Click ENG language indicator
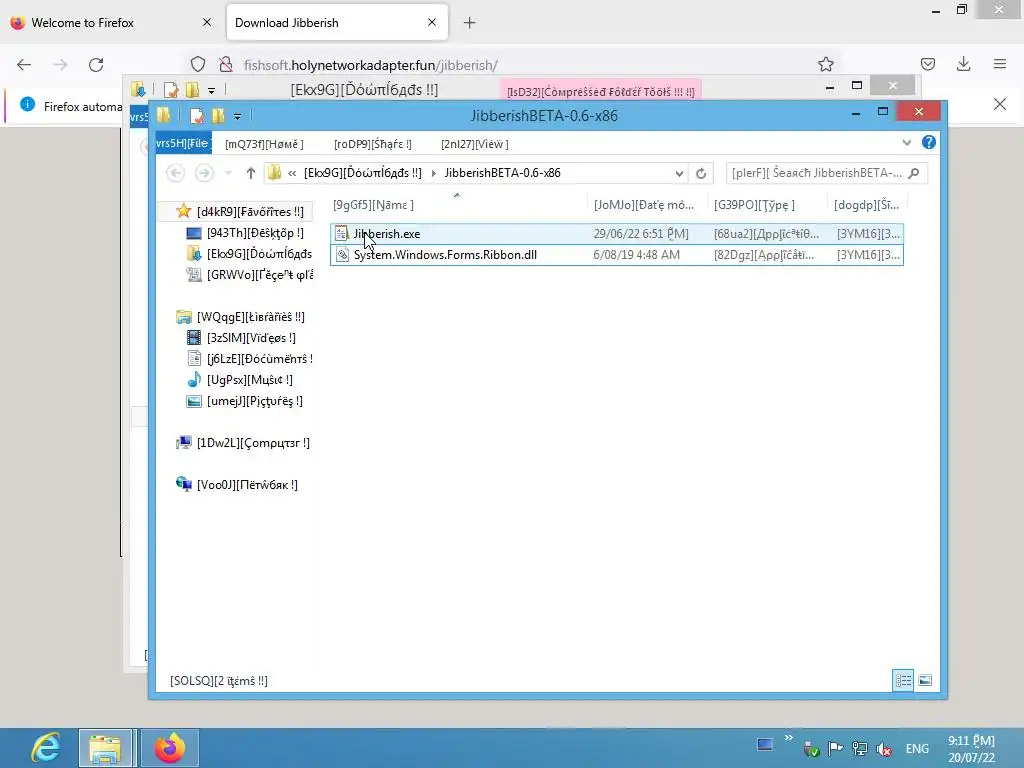Image resolution: width=1024 pixels, height=768 pixels. tap(917, 749)
